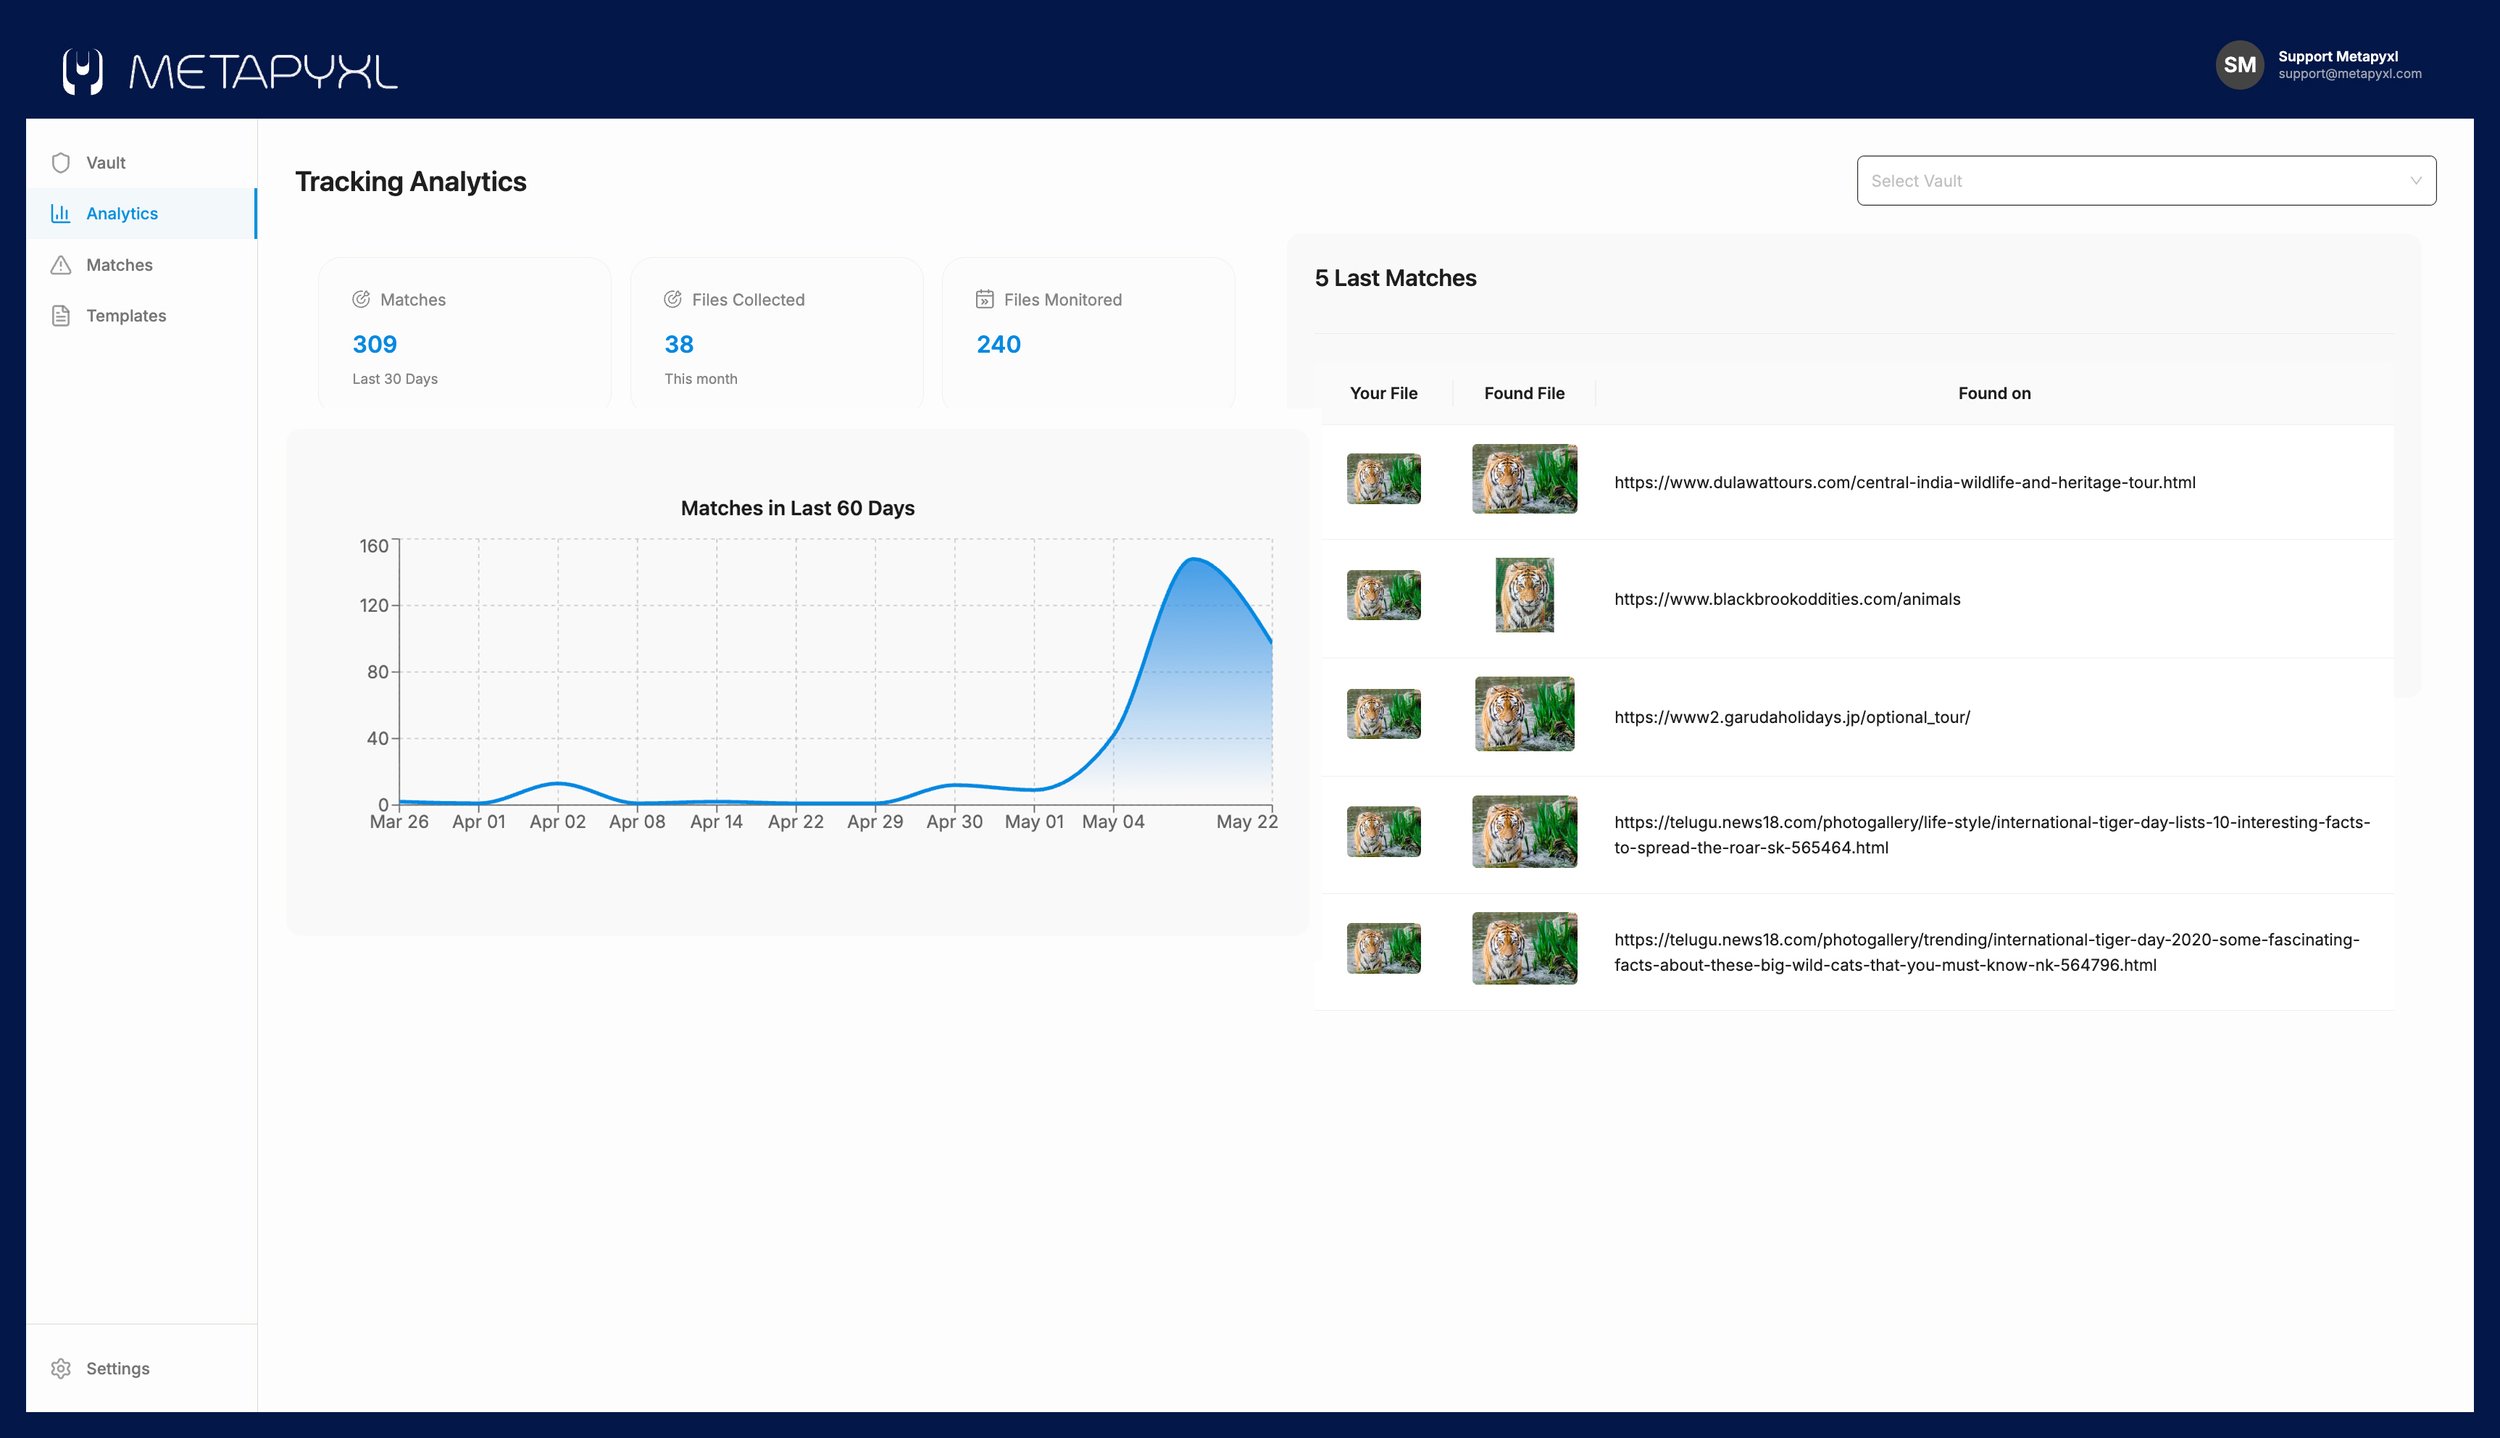Click the Matches card target icon
The image size is (2500, 1438).
[x=361, y=299]
